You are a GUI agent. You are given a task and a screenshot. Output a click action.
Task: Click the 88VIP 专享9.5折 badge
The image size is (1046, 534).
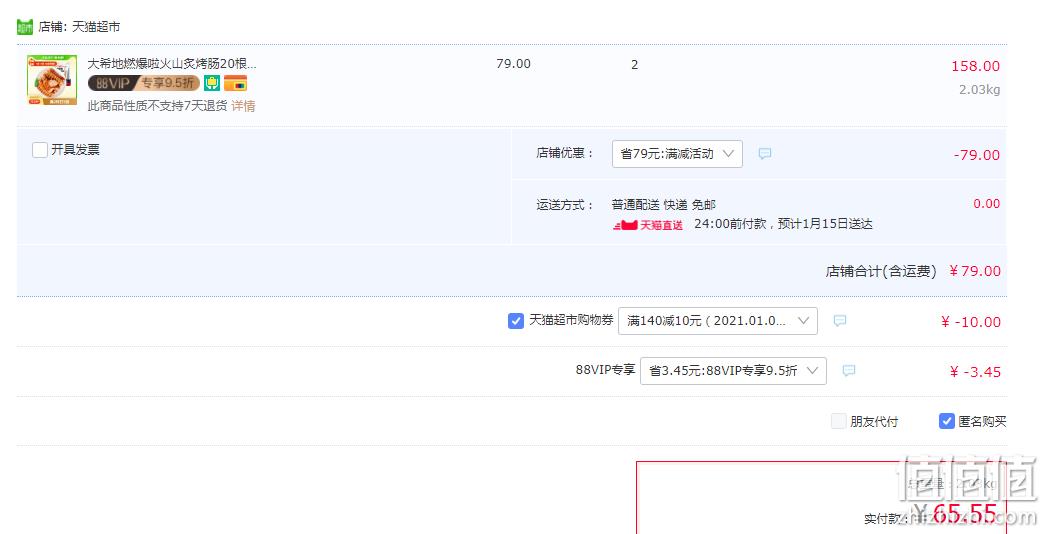coord(143,83)
